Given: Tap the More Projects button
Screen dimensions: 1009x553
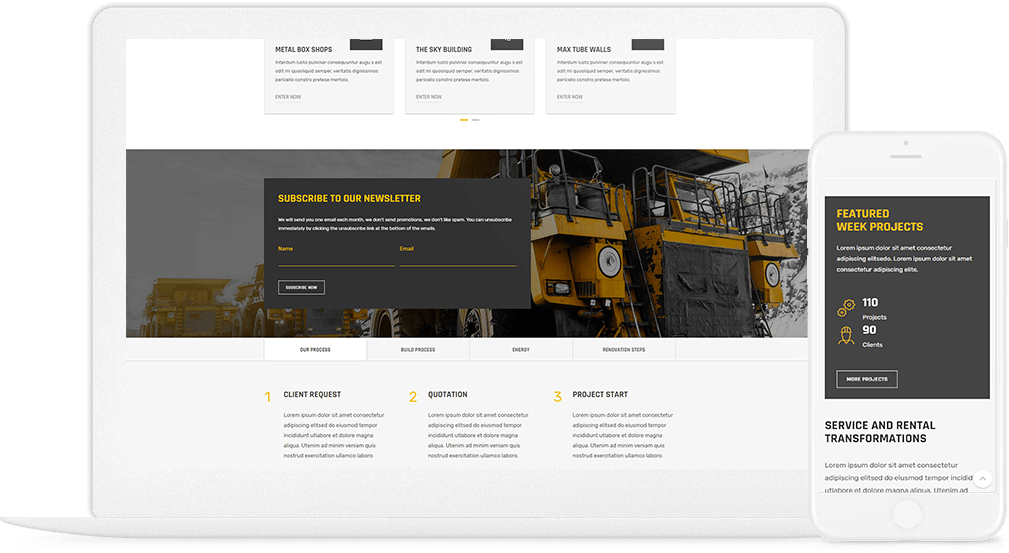Looking at the screenshot, I should click(x=866, y=379).
